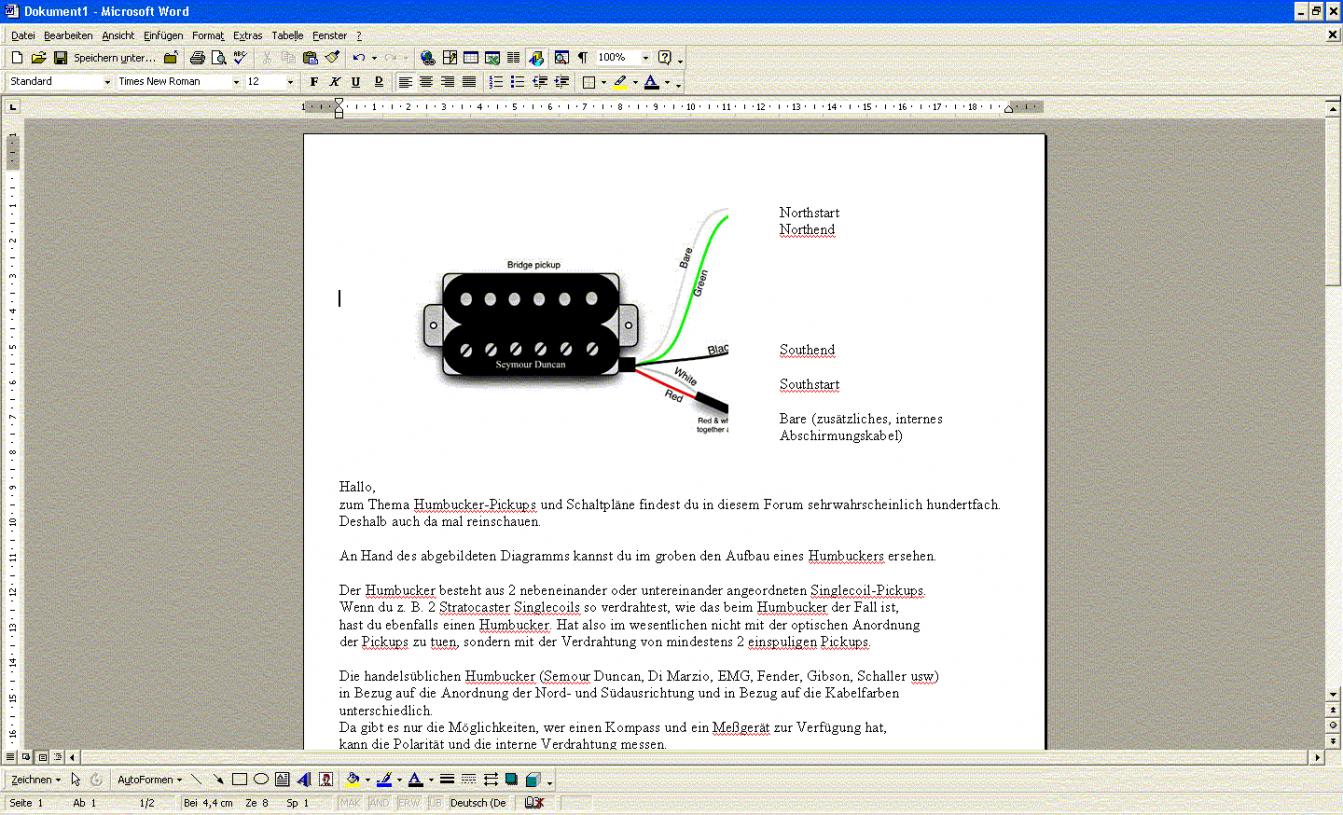Open the Extras menu
The image size is (1343, 815).
coord(248,36)
